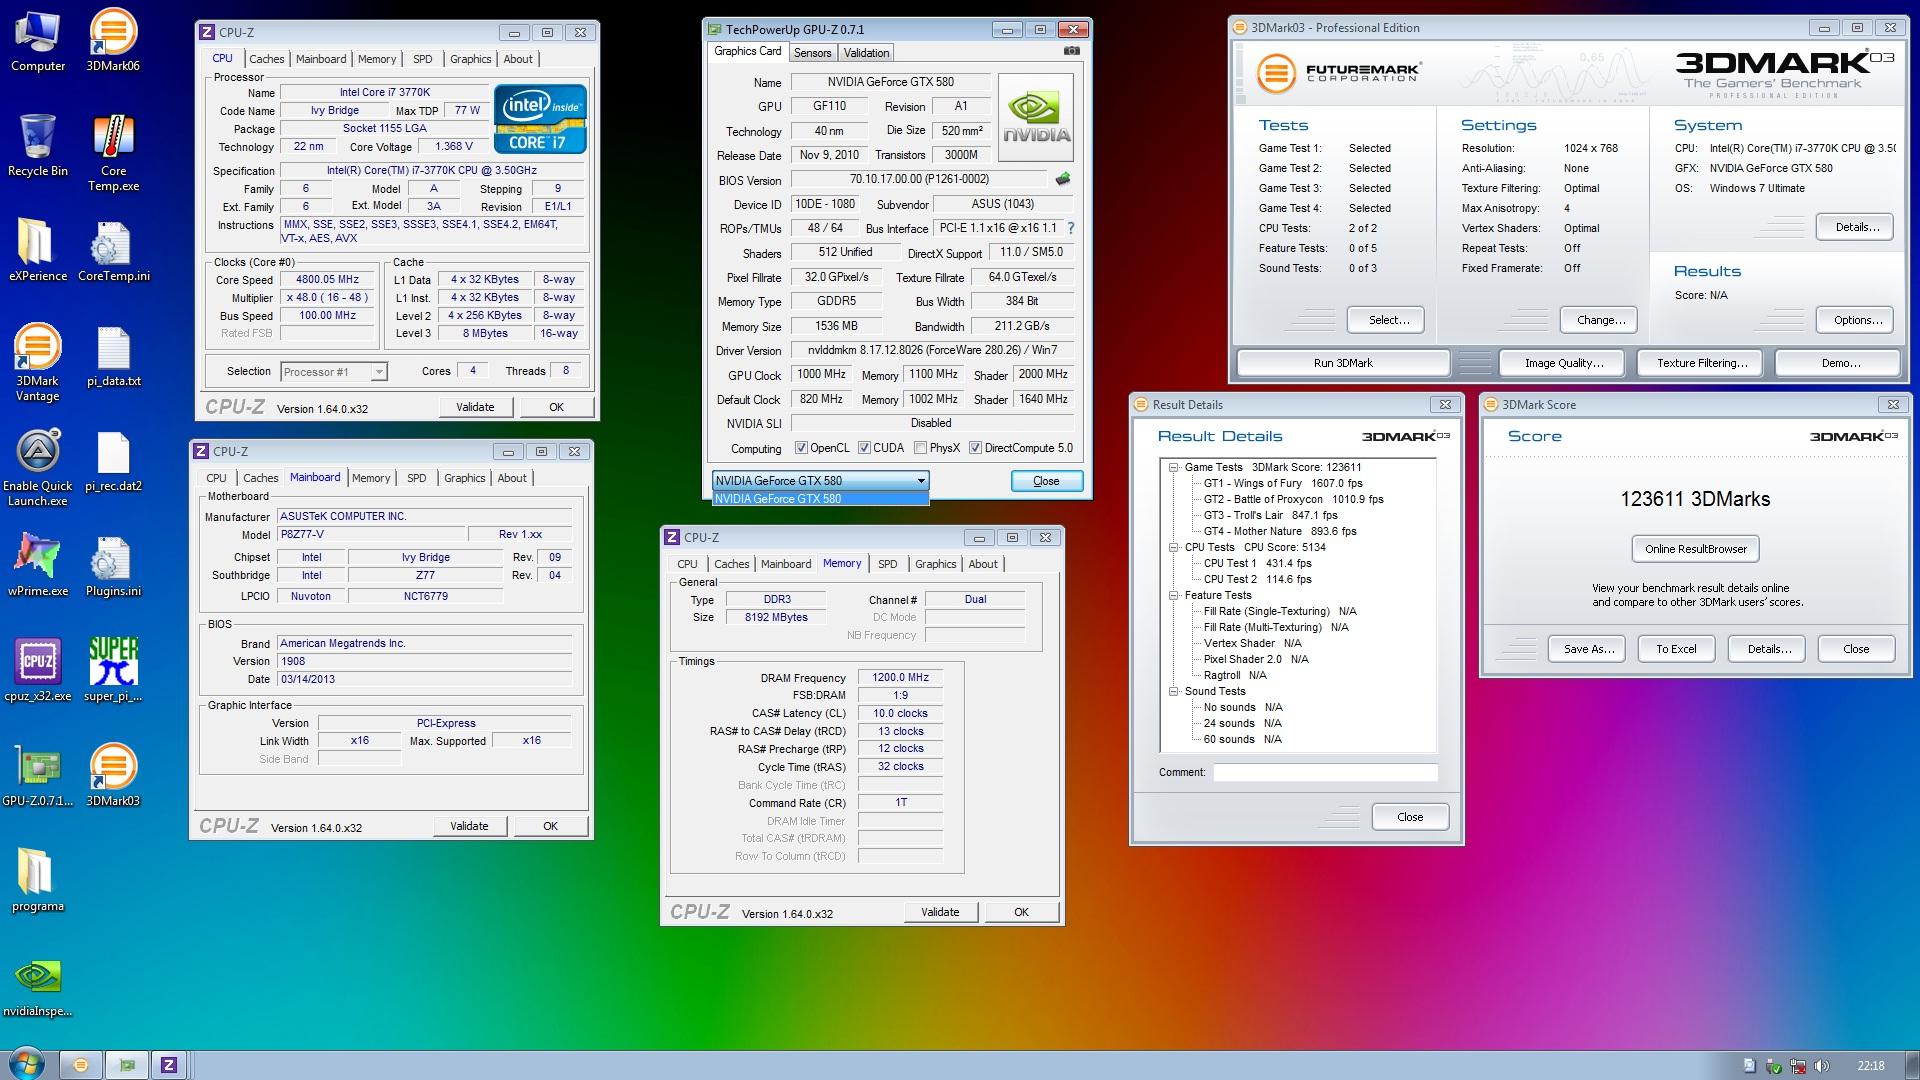Screen dimensions: 1920x1080
Task: Click Image Quality... button
Action: coord(1564,363)
